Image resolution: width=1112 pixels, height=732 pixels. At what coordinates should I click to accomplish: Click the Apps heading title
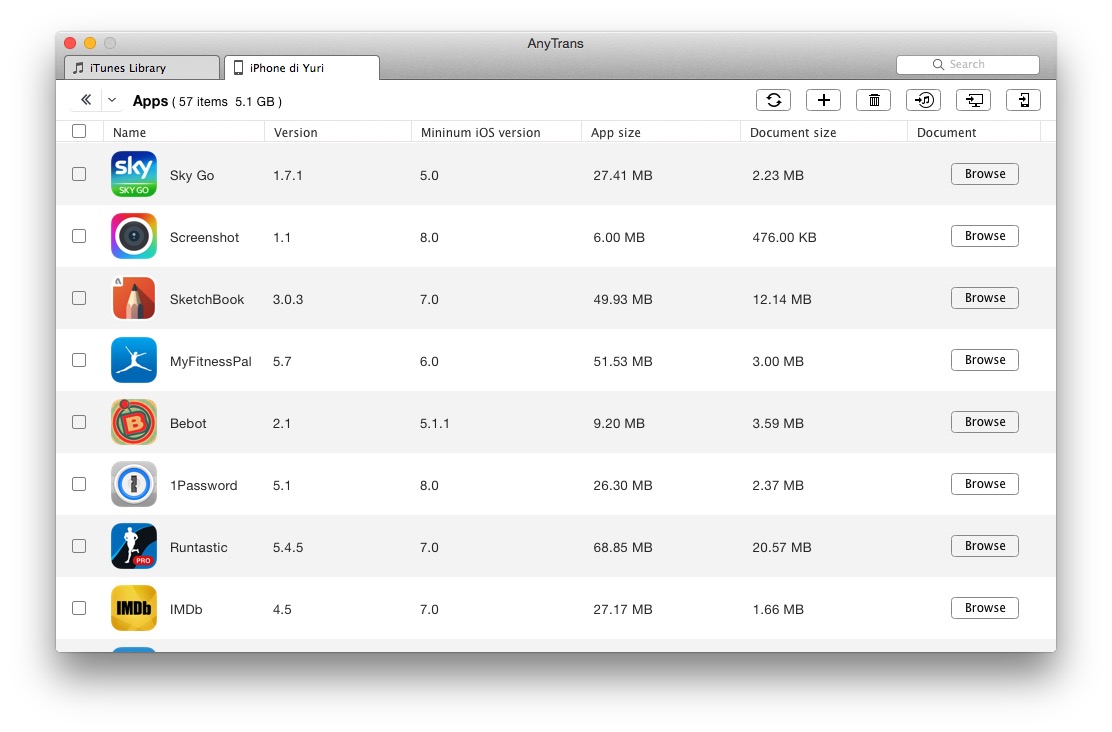pos(150,101)
